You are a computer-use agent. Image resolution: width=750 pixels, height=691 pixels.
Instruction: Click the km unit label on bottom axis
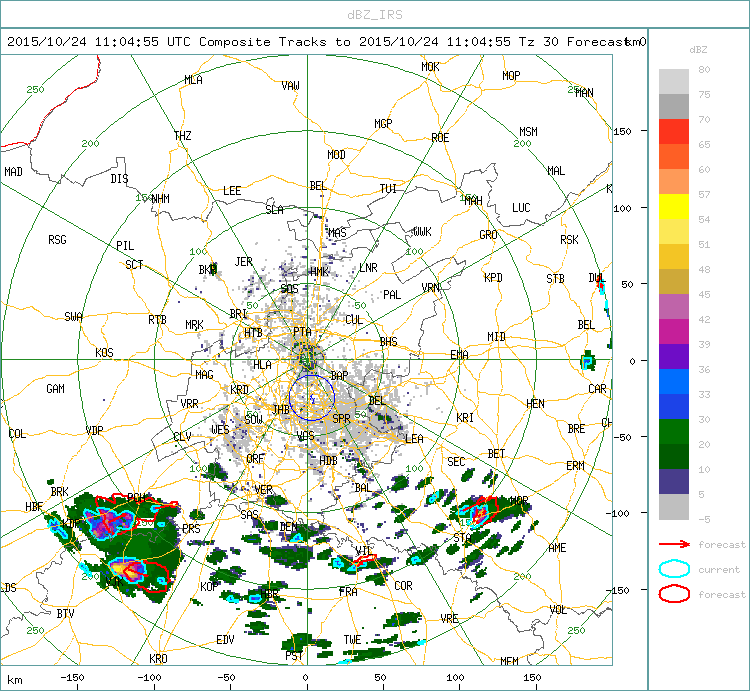tap(15, 680)
